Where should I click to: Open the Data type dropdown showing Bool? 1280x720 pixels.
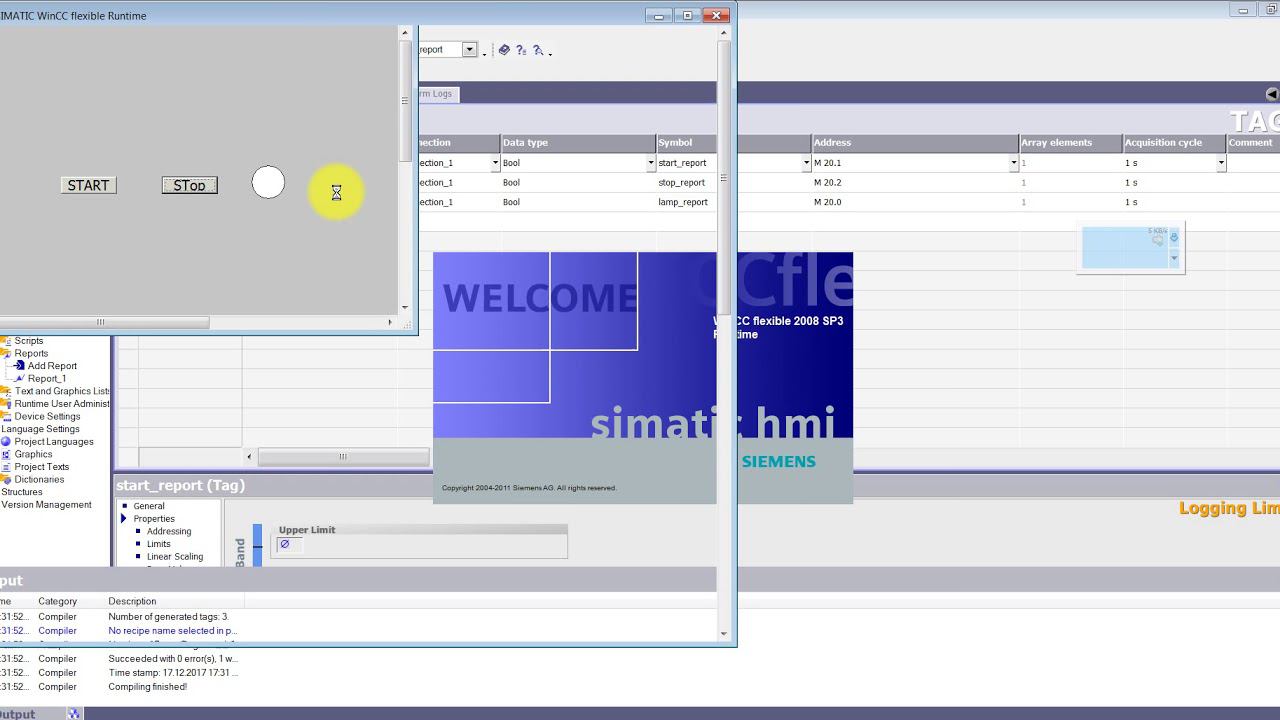[x=651, y=163]
